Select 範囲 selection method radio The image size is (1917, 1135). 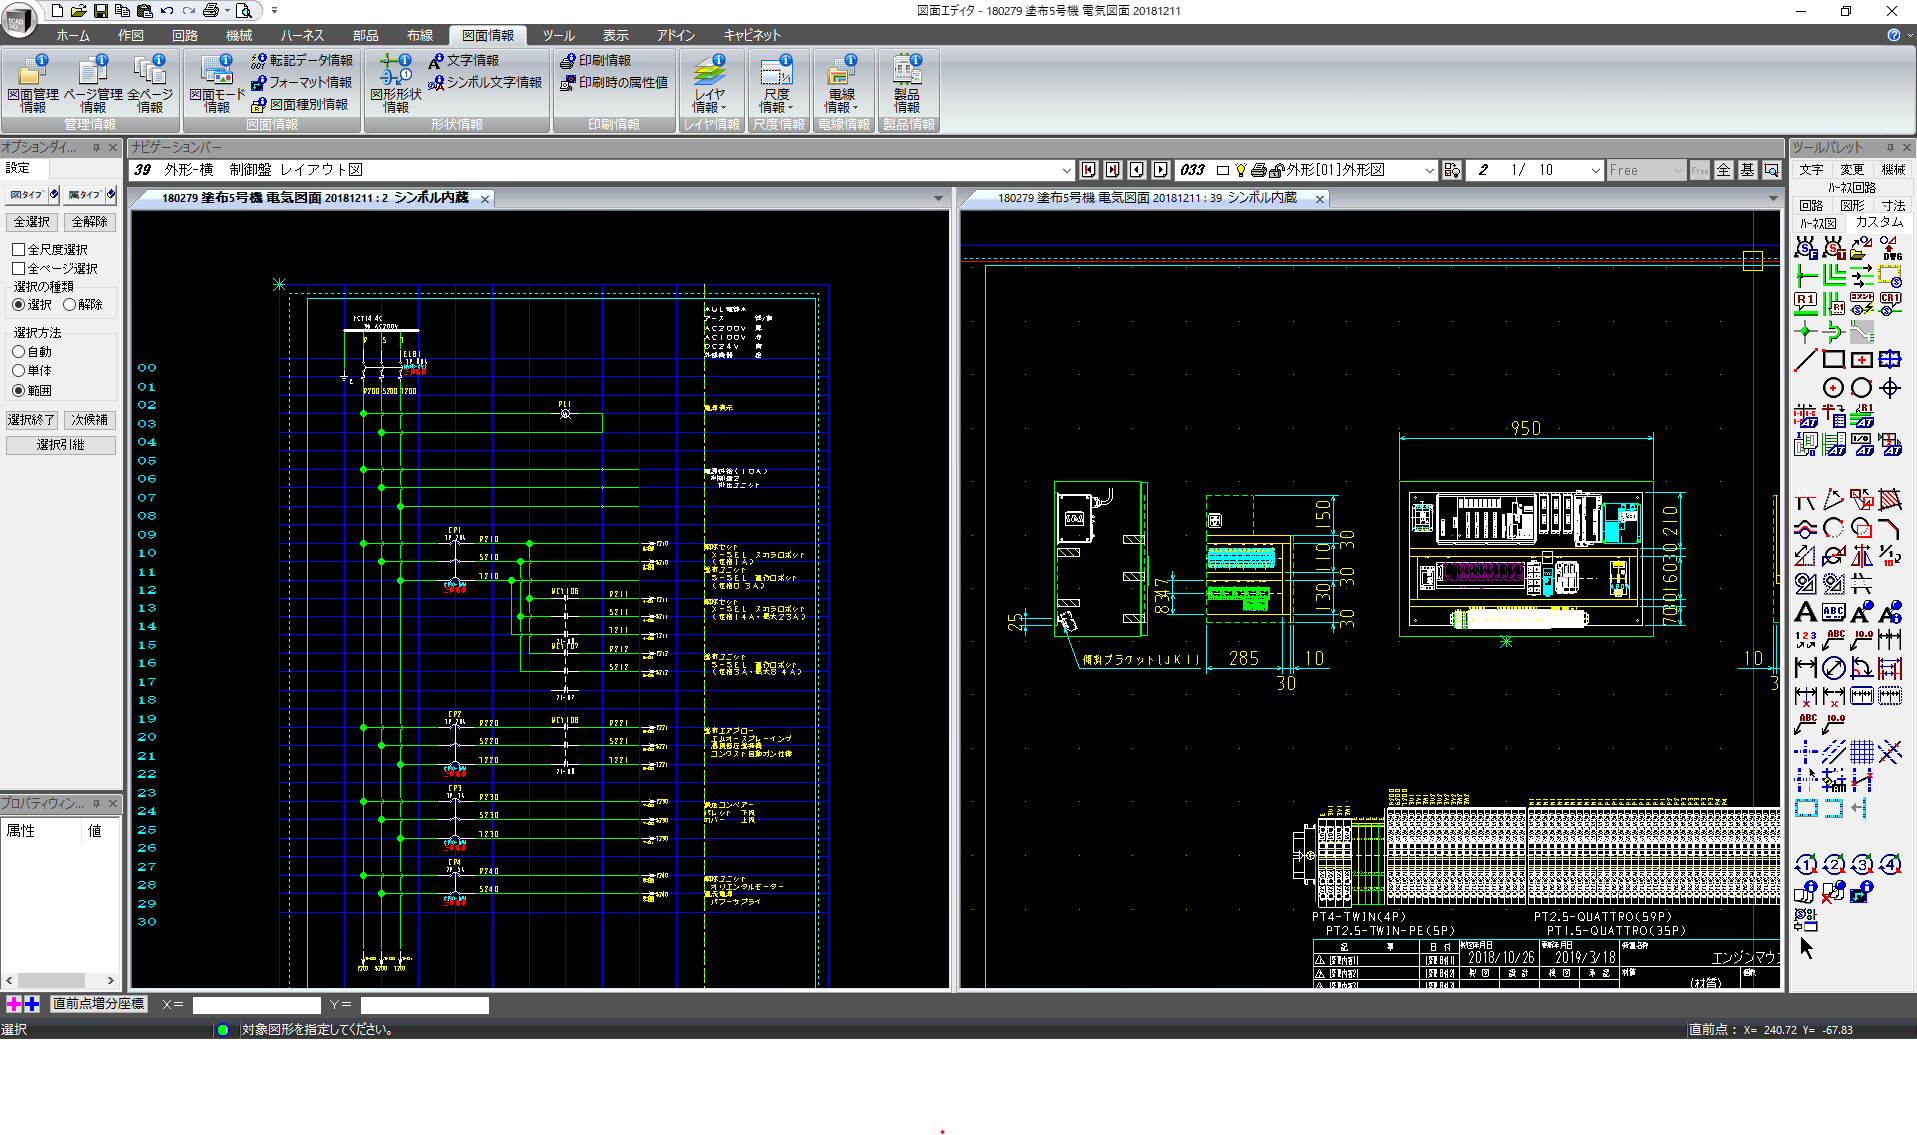[18, 390]
